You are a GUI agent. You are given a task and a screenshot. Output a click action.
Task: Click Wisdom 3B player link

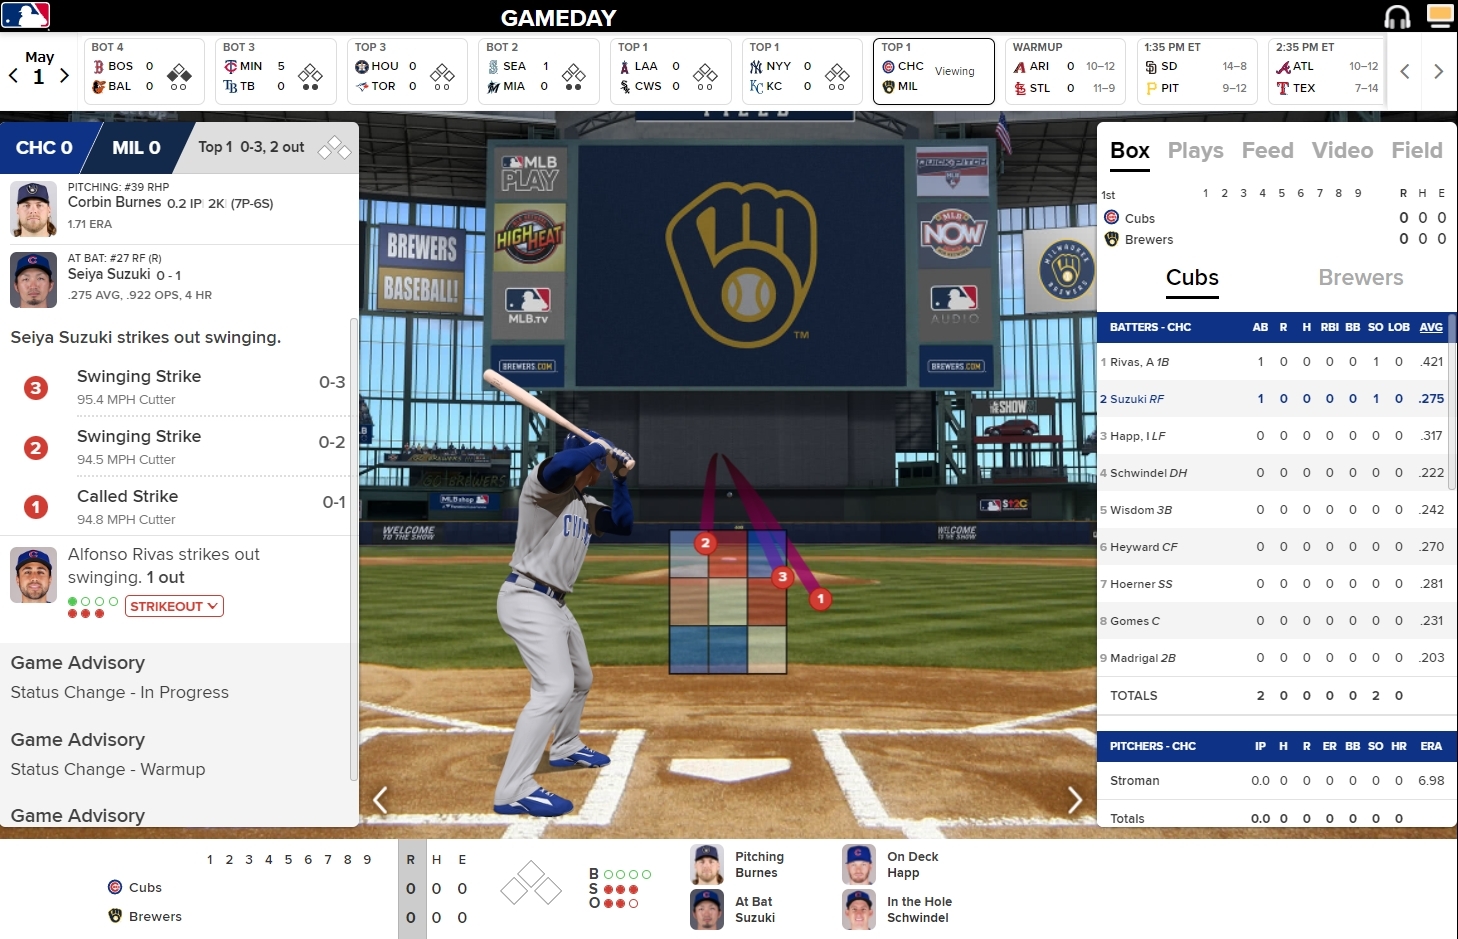(1141, 510)
